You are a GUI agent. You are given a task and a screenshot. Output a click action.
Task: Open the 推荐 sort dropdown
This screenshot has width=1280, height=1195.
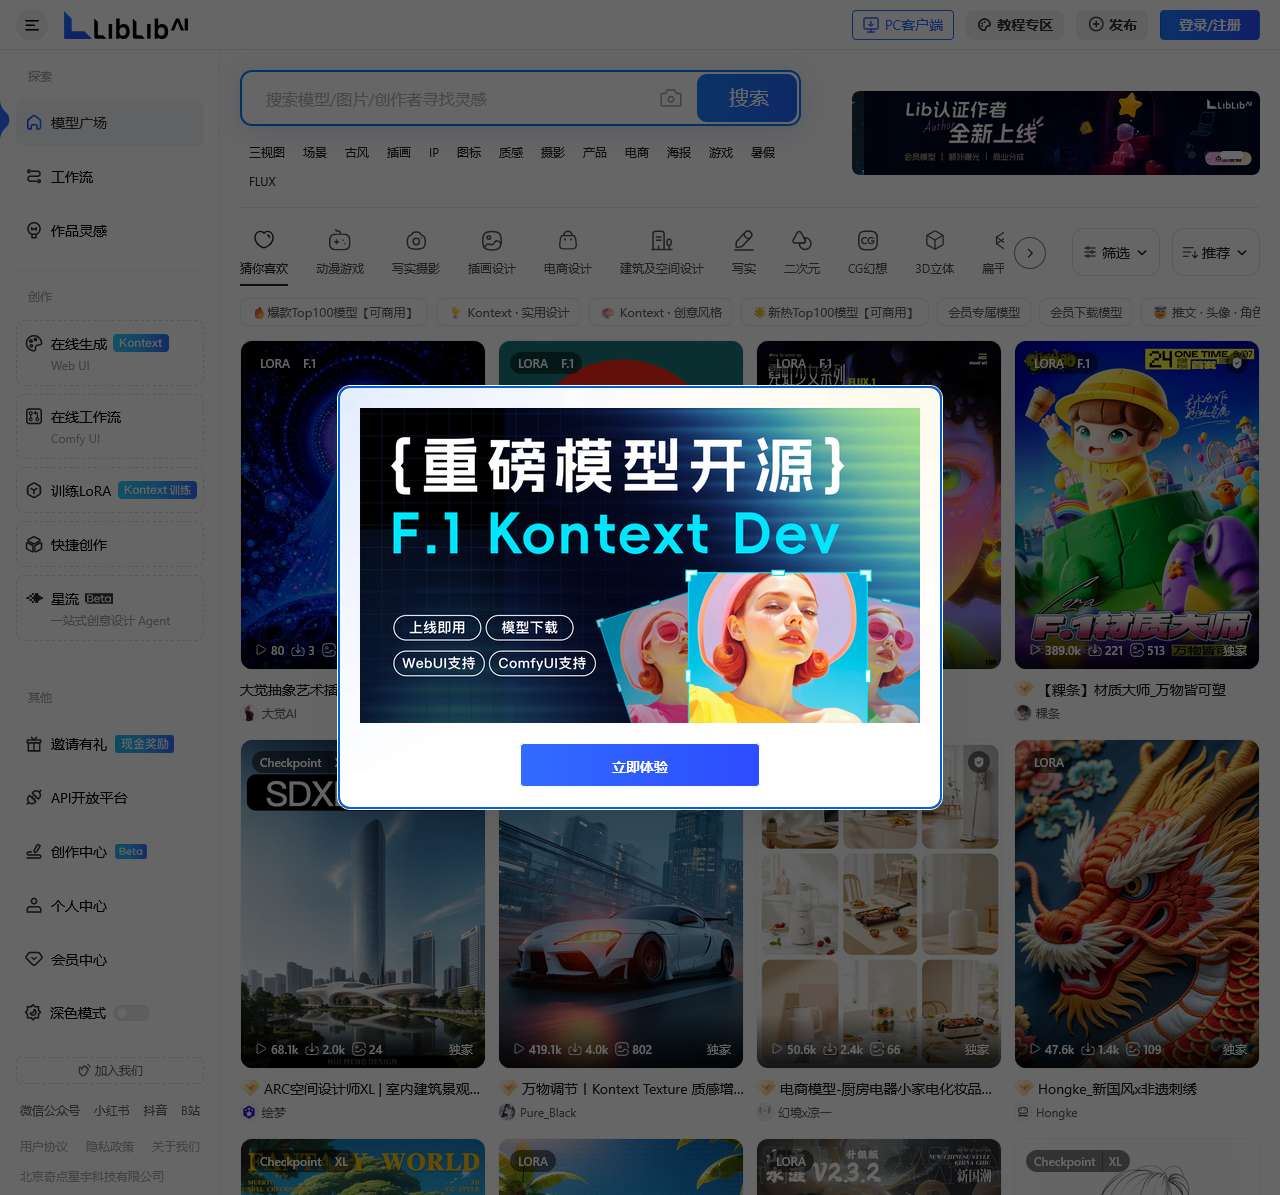1214,252
